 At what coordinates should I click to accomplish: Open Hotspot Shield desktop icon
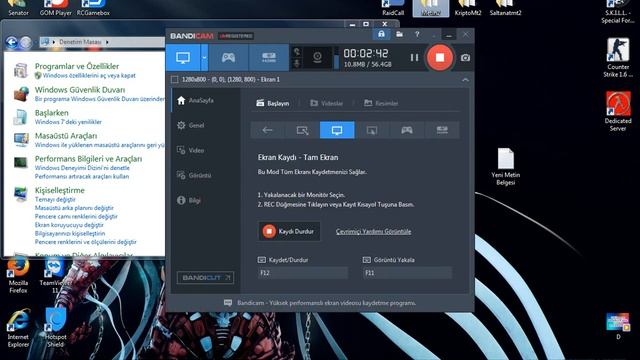(x=56, y=328)
